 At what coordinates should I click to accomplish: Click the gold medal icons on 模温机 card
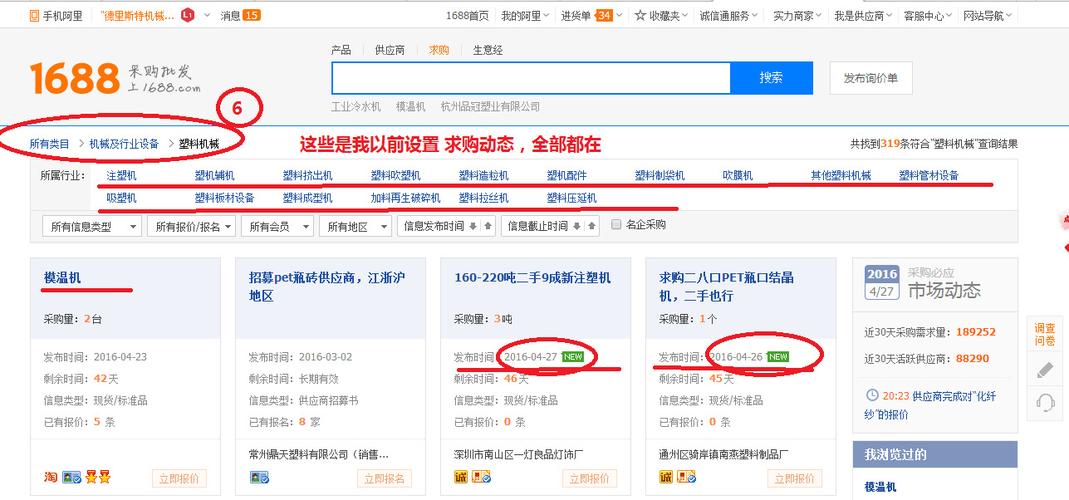click(97, 477)
